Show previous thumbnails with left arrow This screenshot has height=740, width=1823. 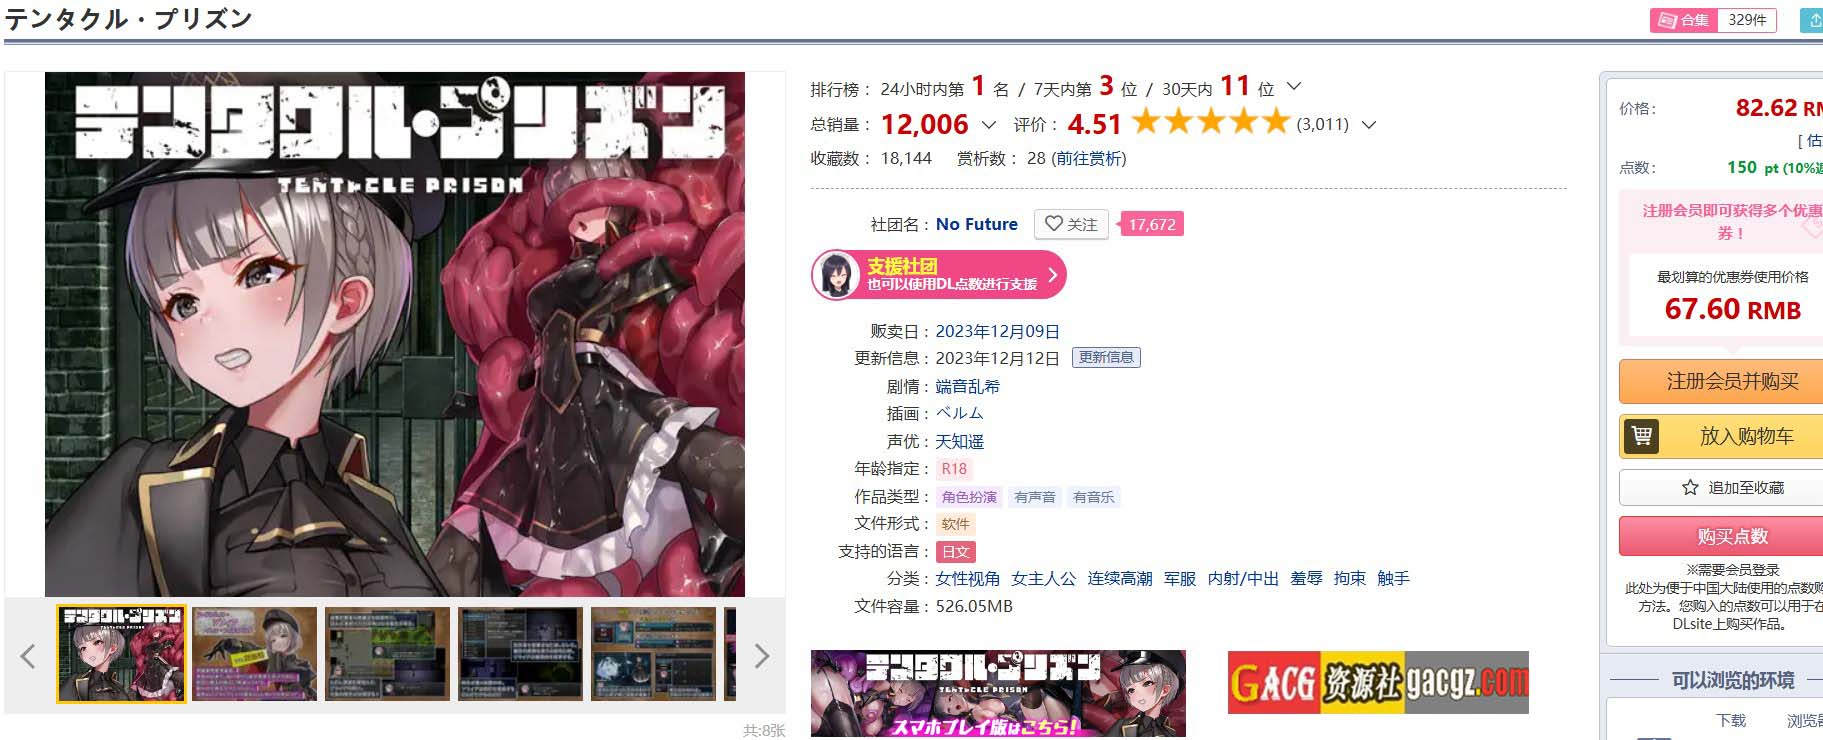(x=28, y=656)
